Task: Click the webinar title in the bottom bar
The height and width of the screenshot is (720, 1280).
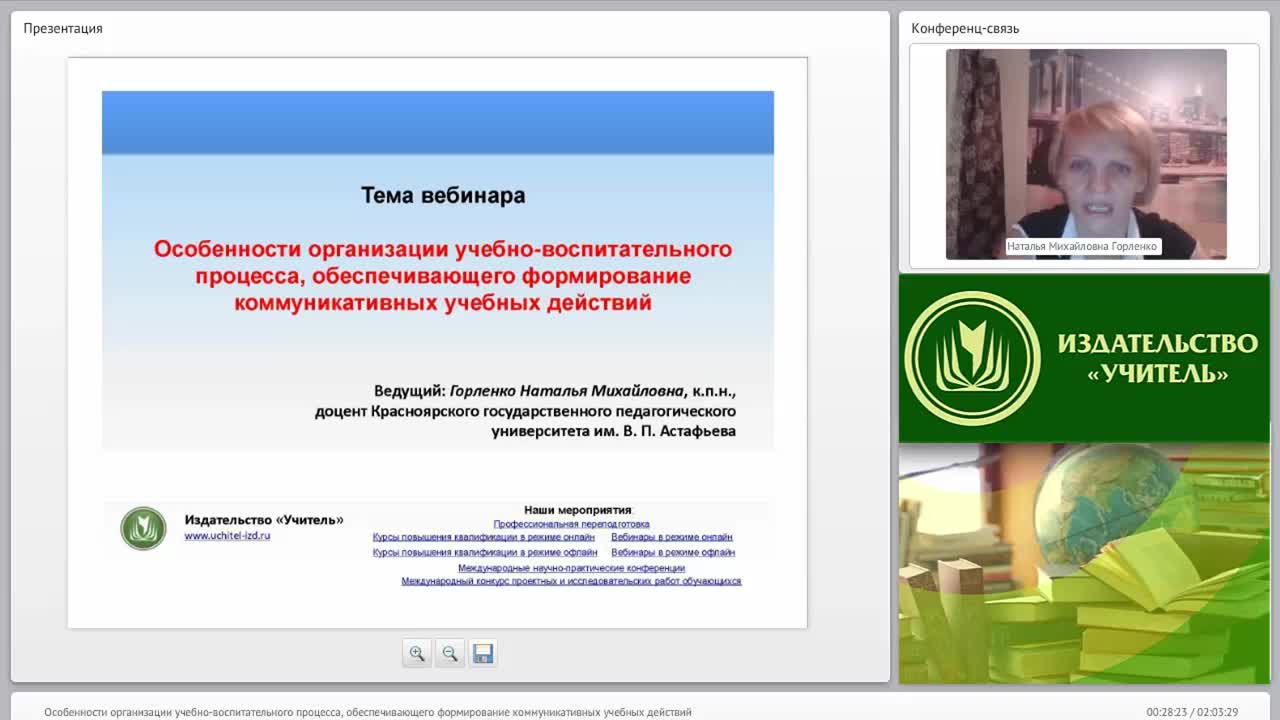Action: [x=368, y=712]
